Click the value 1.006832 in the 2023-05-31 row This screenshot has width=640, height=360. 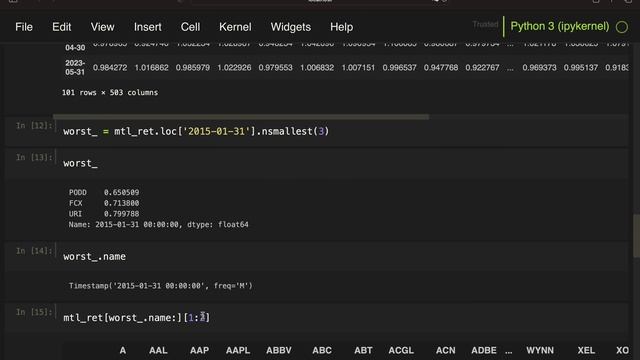pos(317,68)
